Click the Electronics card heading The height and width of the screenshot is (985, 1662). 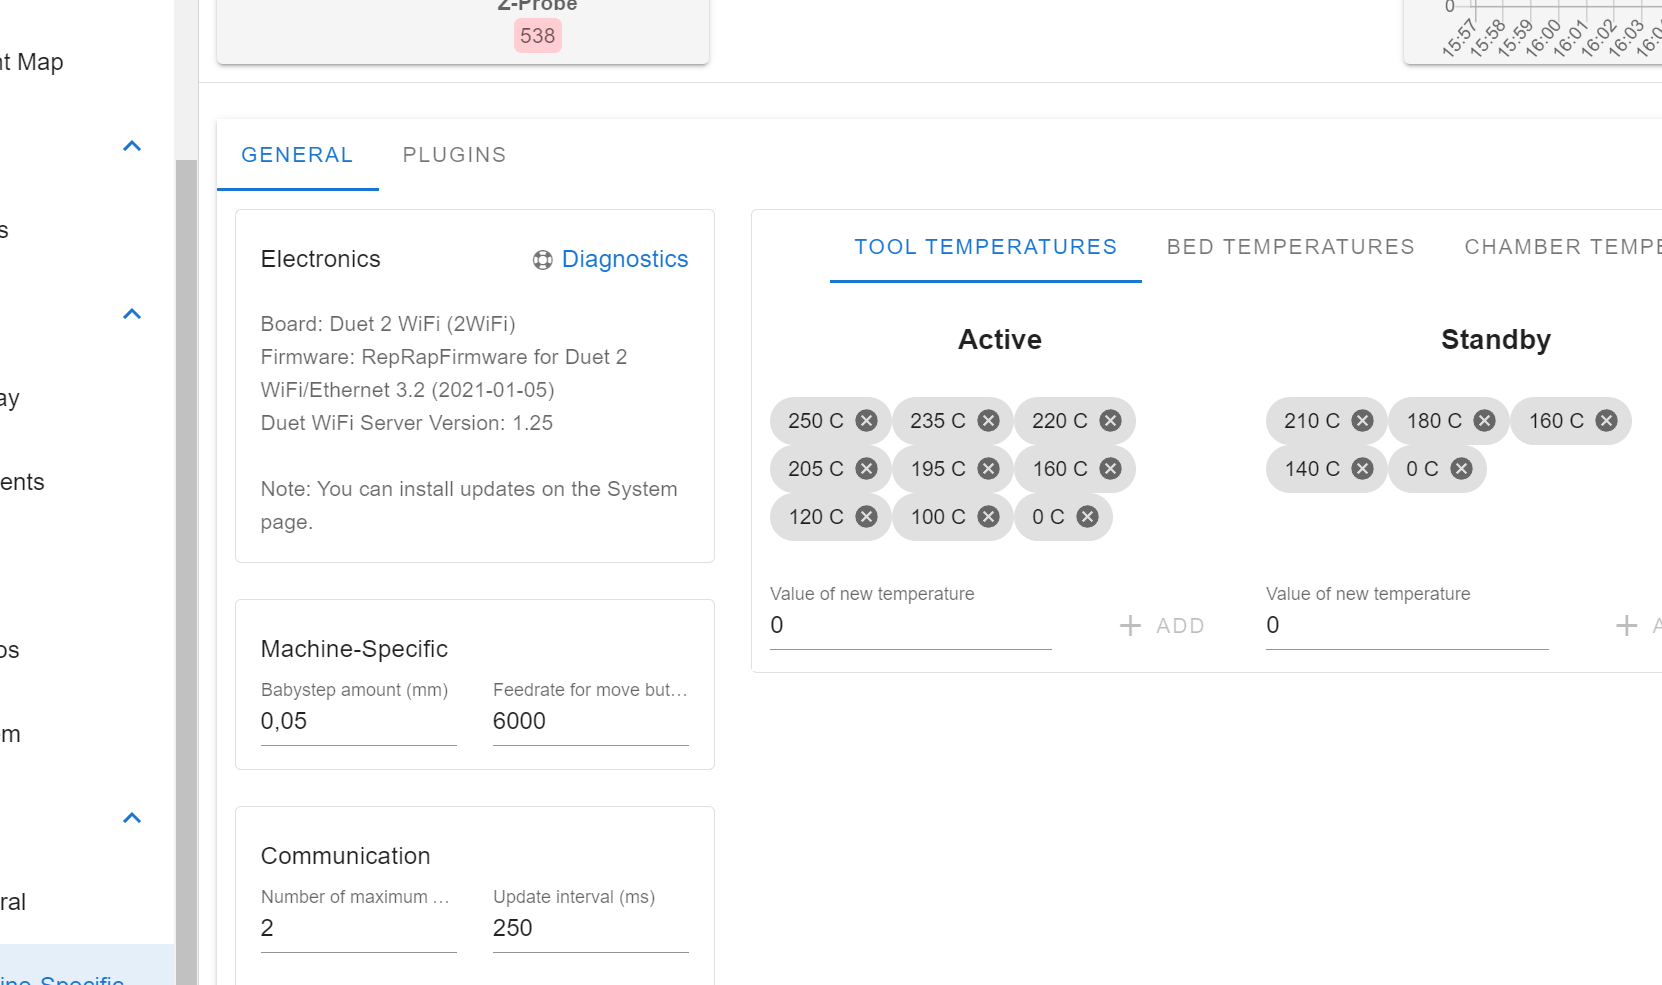pyautogui.click(x=321, y=259)
